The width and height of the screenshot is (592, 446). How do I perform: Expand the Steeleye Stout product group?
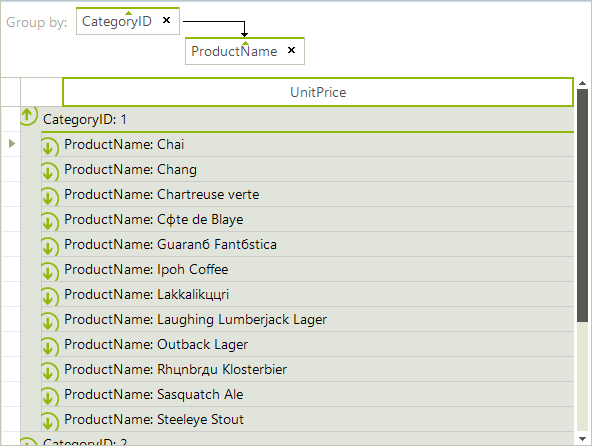(50, 421)
